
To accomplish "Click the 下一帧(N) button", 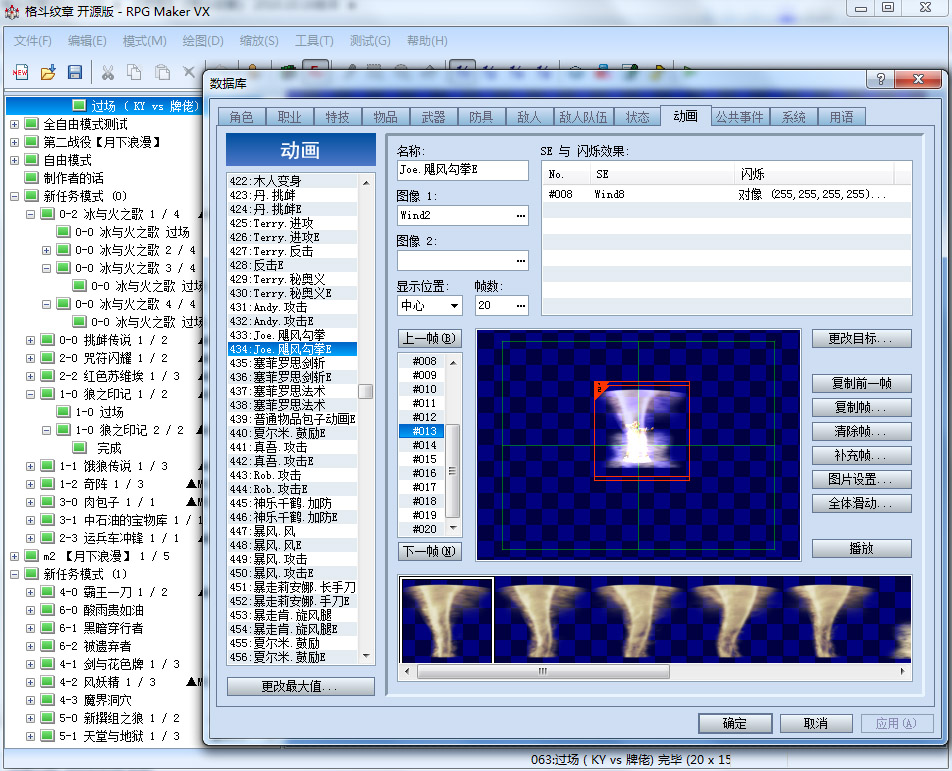I will point(429,551).
